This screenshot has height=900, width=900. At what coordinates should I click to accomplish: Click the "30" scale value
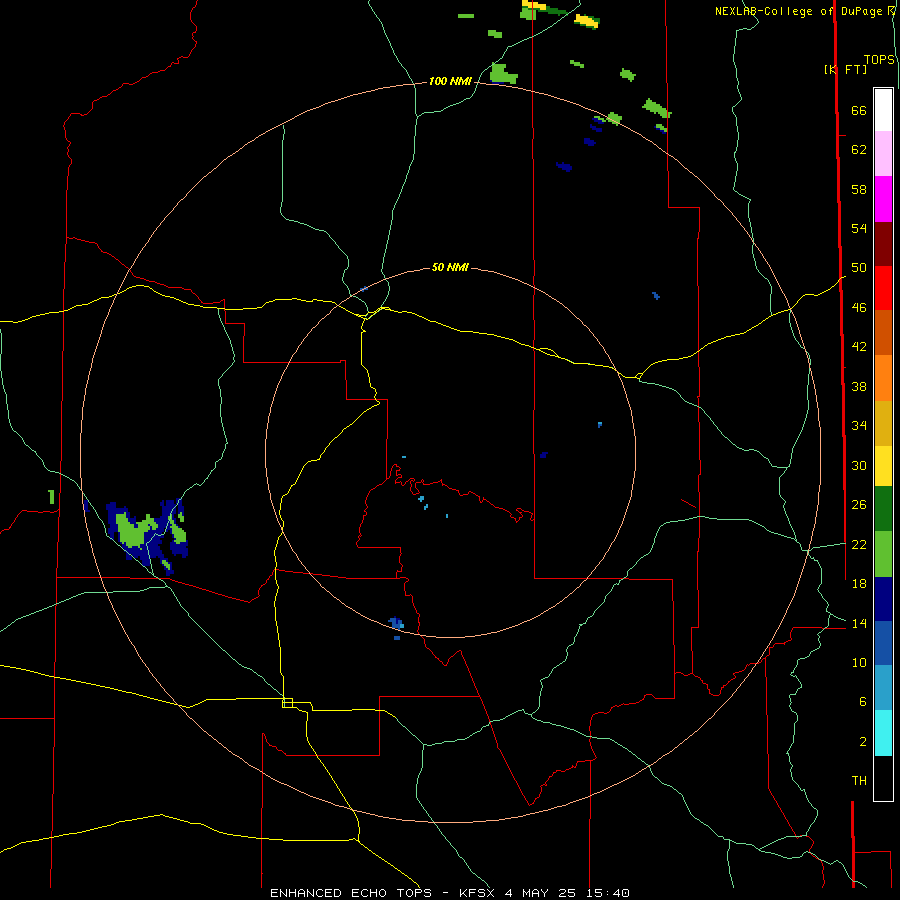(x=859, y=465)
